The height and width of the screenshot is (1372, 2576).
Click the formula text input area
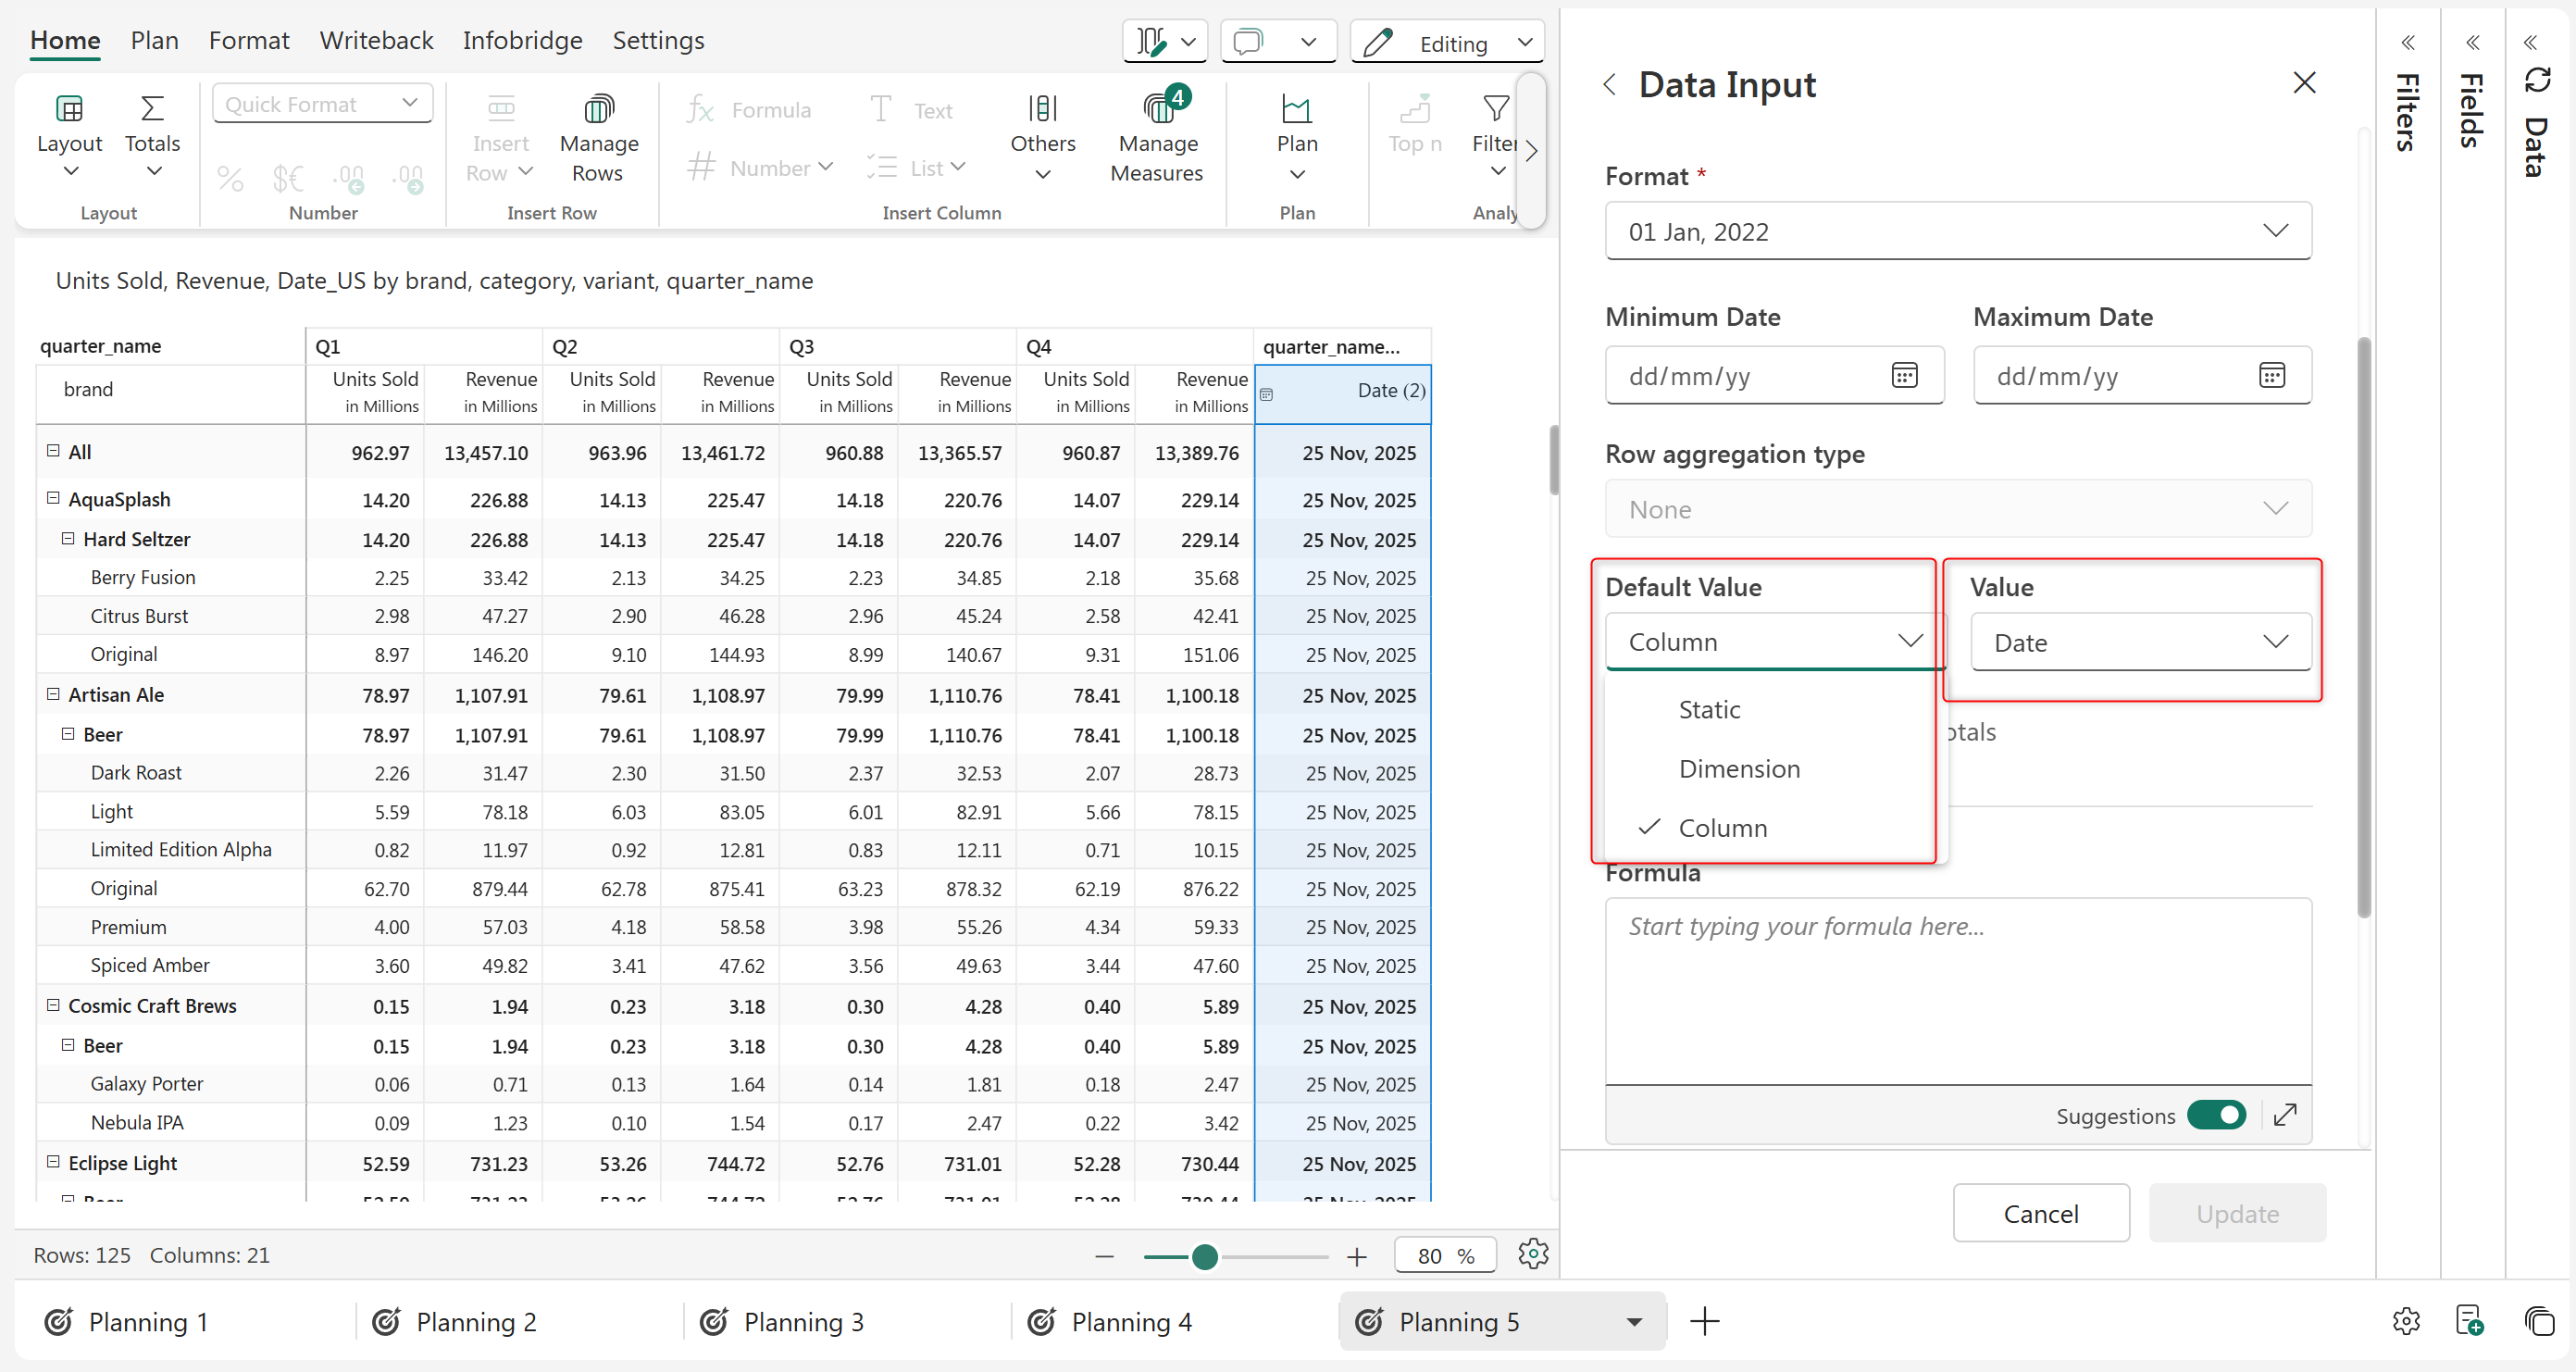1957,990
